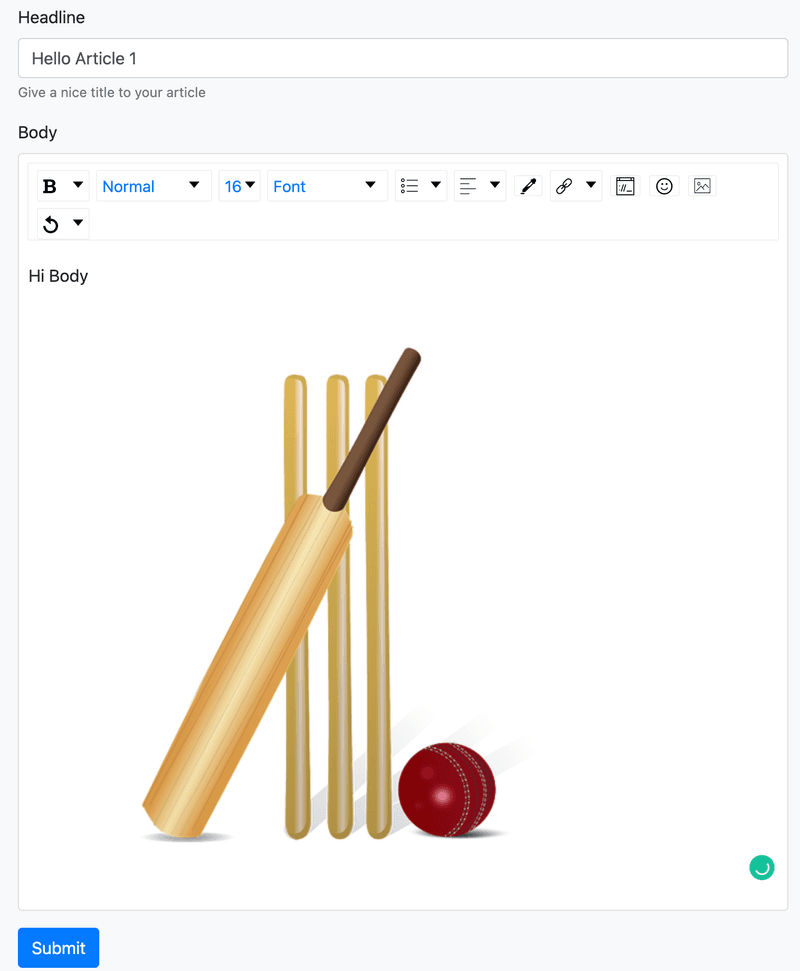Insert an emoji
Image resolution: width=800 pixels, height=971 pixels.
(664, 185)
